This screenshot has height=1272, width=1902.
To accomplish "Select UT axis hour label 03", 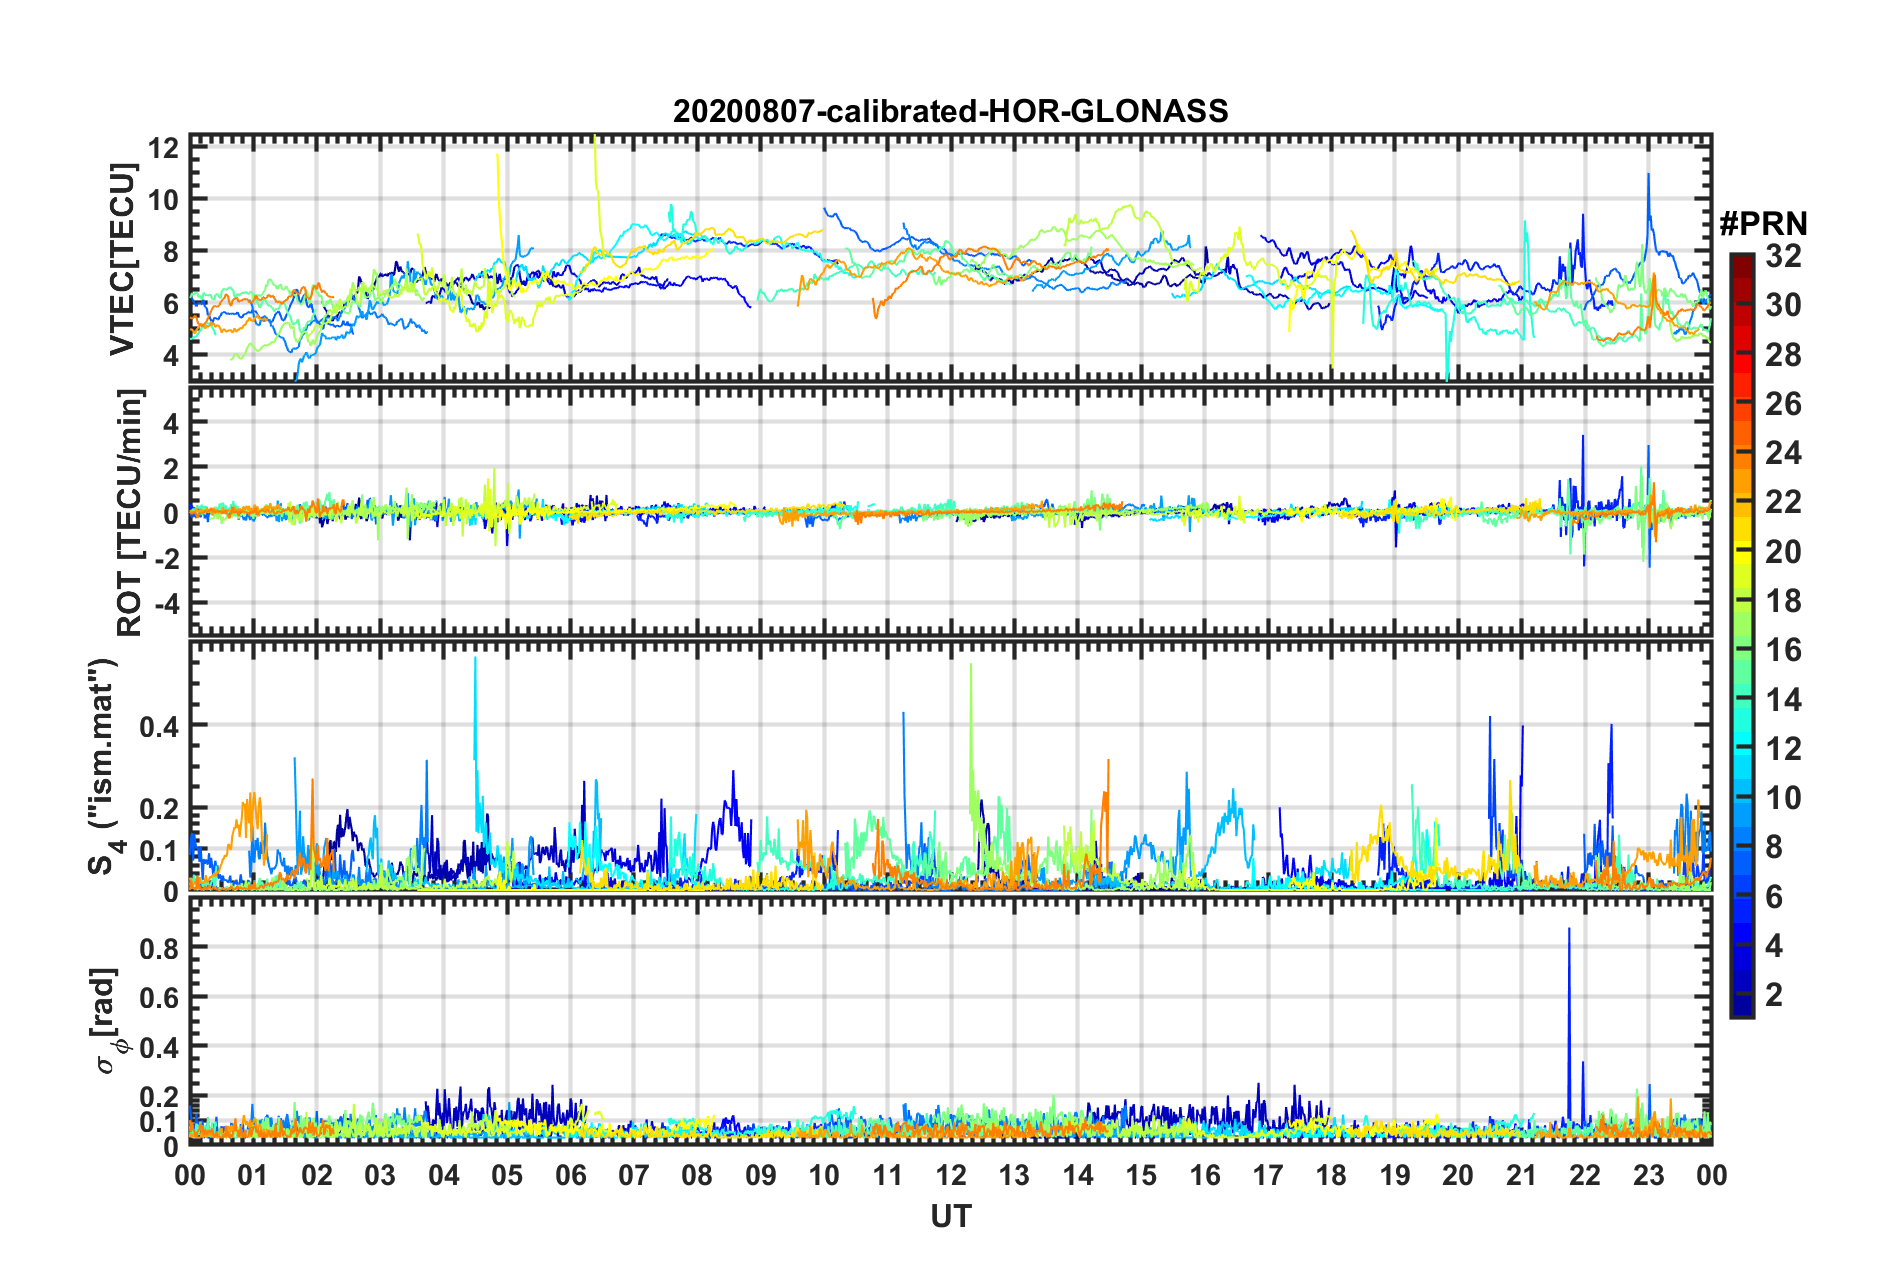I will 380,1175.
